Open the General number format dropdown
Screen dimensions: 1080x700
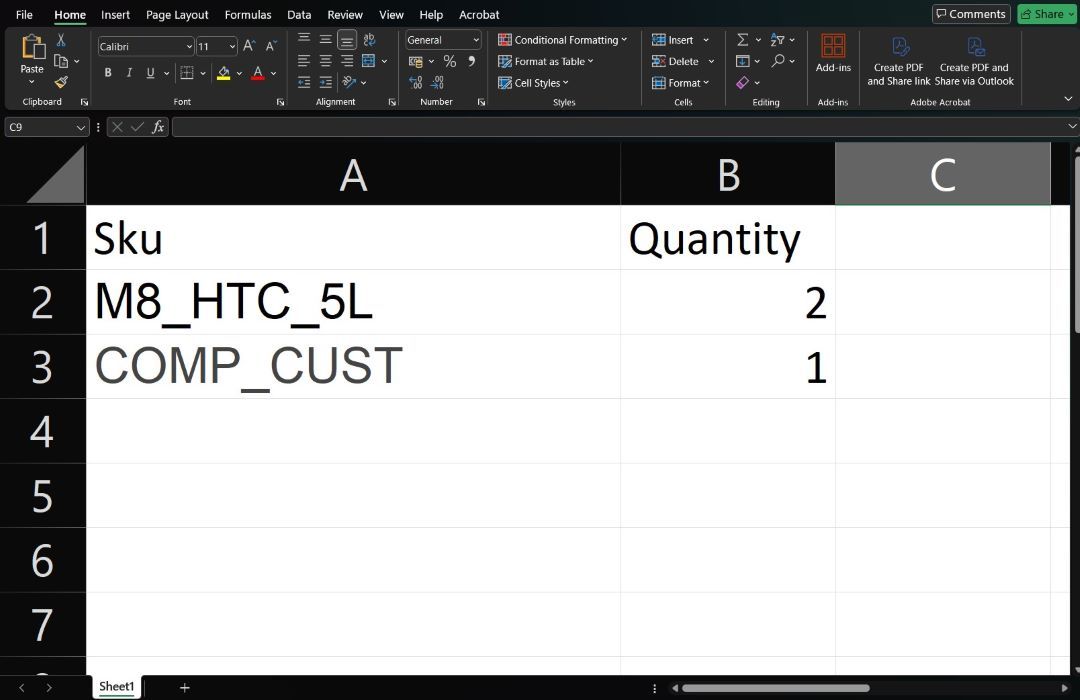point(476,40)
